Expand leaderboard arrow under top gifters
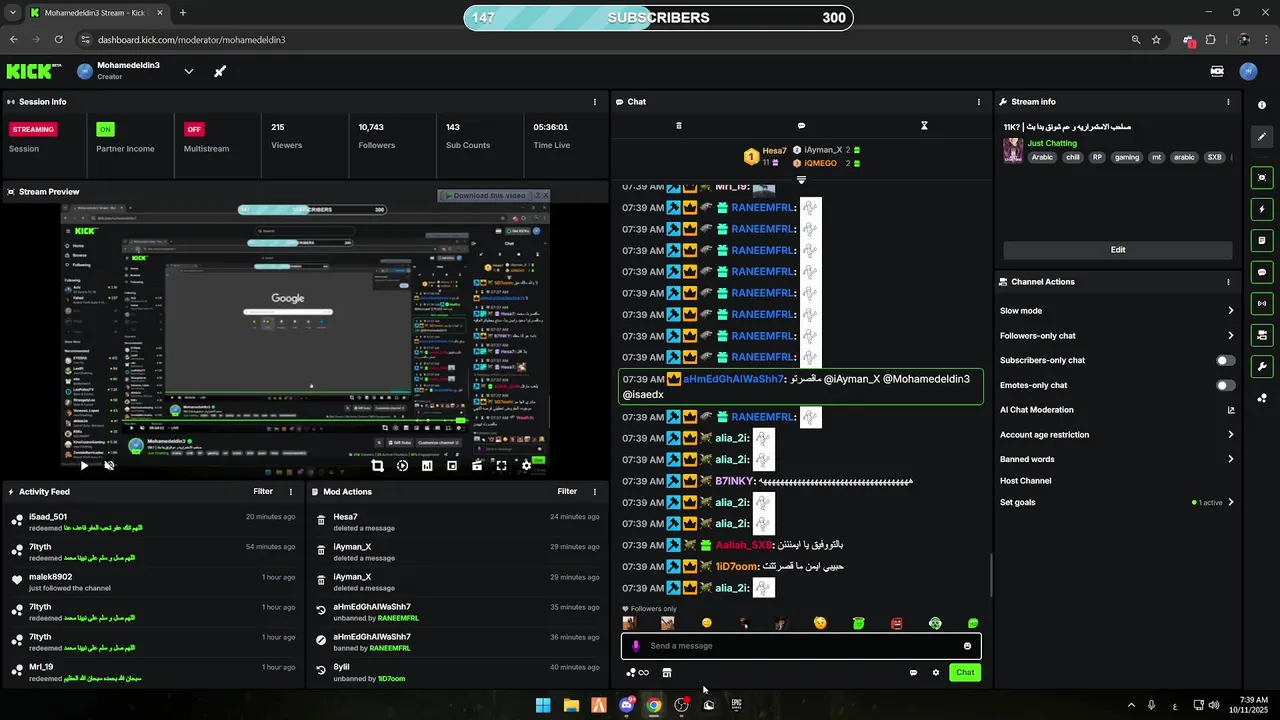Viewport: 1280px width, 720px height. pyautogui.click(x=801, y=180)
